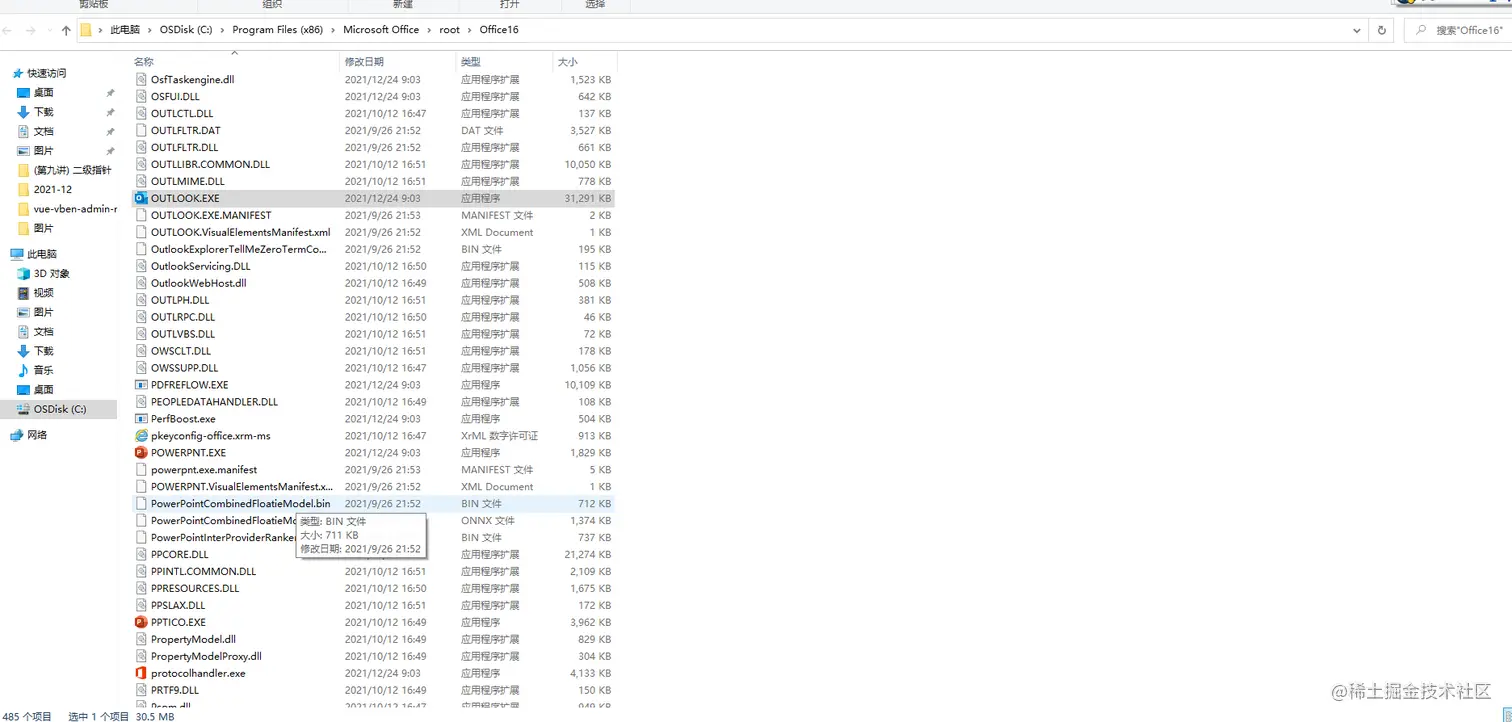
Task: Click the PPTICO.EXE file icon
Action: [x=141, y=622]
